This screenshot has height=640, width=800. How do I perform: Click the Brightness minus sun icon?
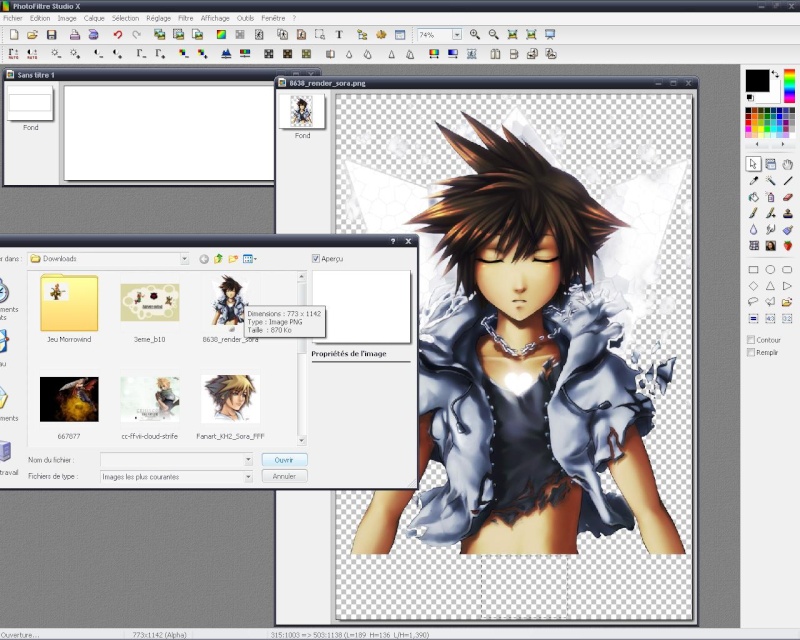[56, 54]
